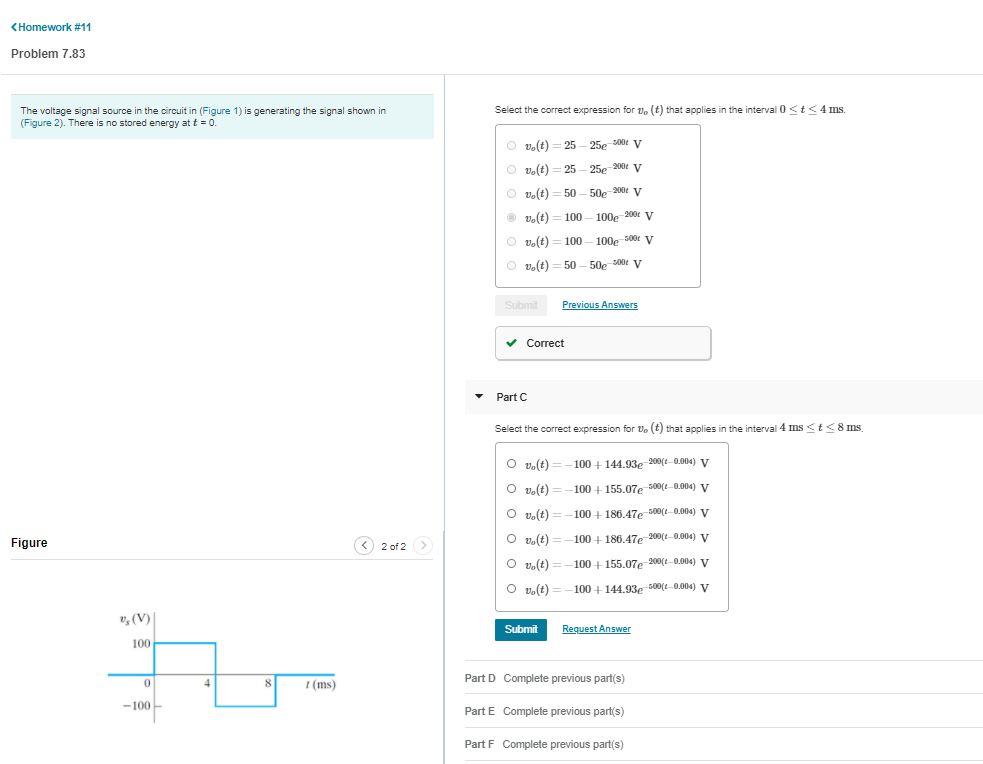Choose the −100 + 186.47e^−500(t−0.004) expression
Image resolution: width=983 pixels, height=764 pixels.
511,514
